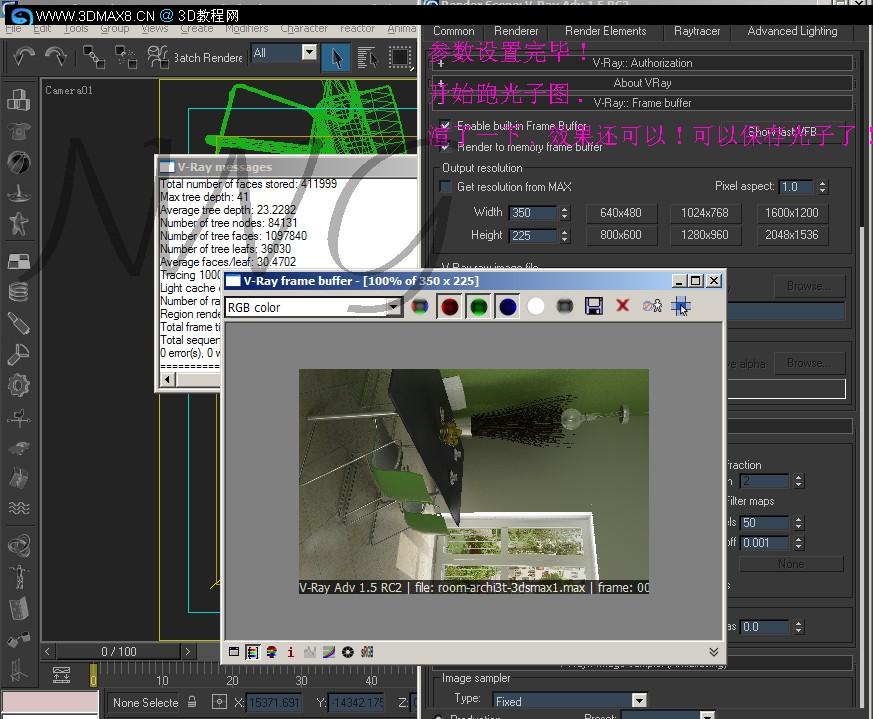
Task: Open the Modifiers menu
Action: pos(247,28)
